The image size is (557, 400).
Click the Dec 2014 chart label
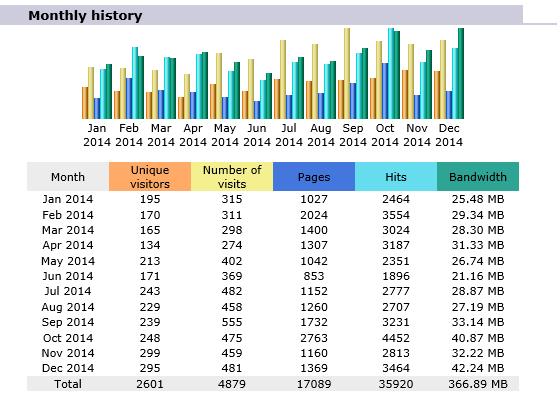click(449, 135)
